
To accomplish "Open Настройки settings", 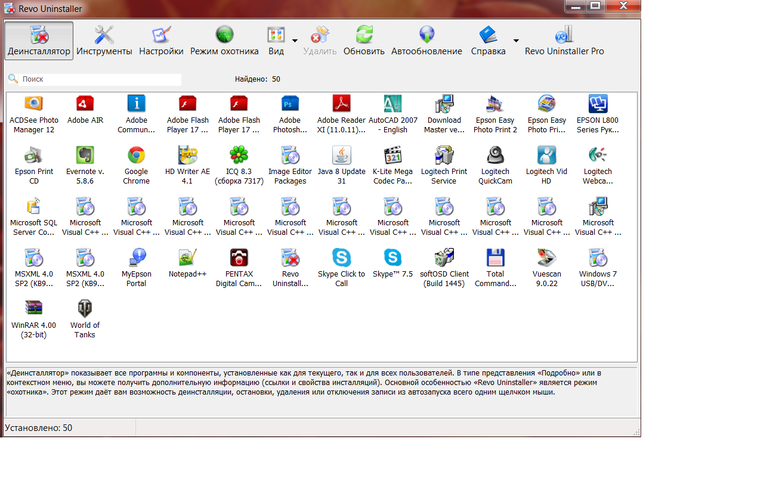I will coord(161,41).
